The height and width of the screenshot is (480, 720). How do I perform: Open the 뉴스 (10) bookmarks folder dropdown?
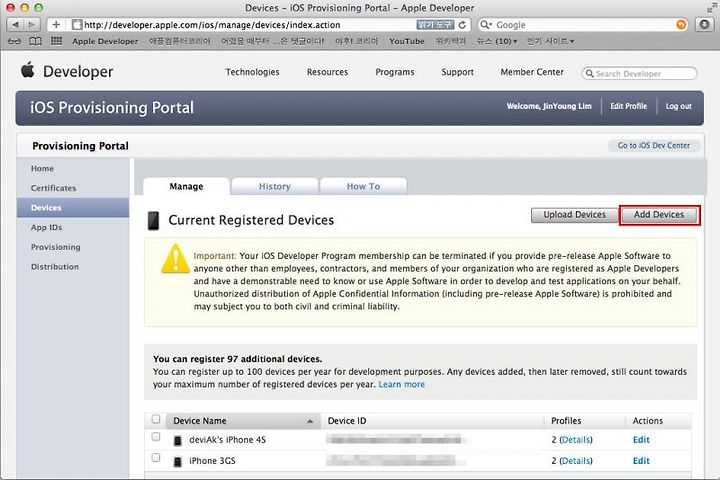497,41
